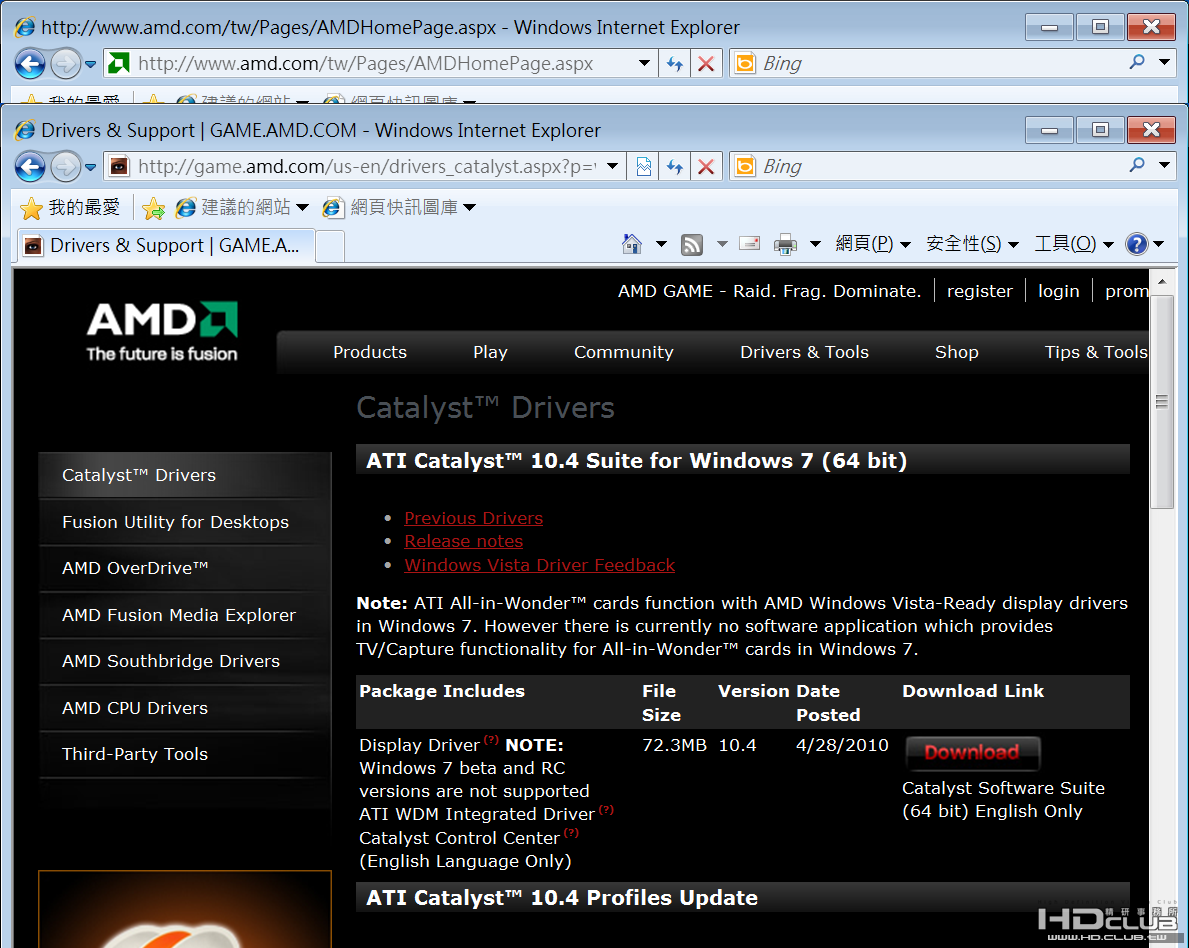Click Stop icon in AMDHomePage window

[706, 64]
